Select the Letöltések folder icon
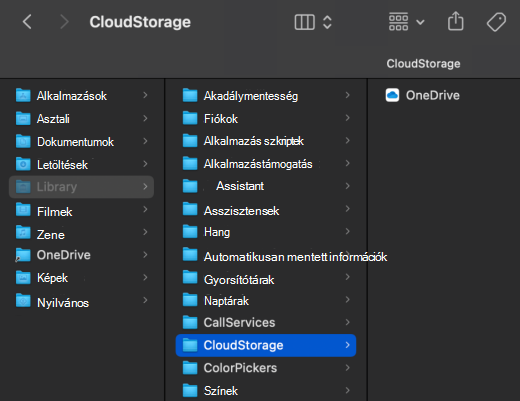The height and width of the screenshot is (401, 520). [23, 164]
